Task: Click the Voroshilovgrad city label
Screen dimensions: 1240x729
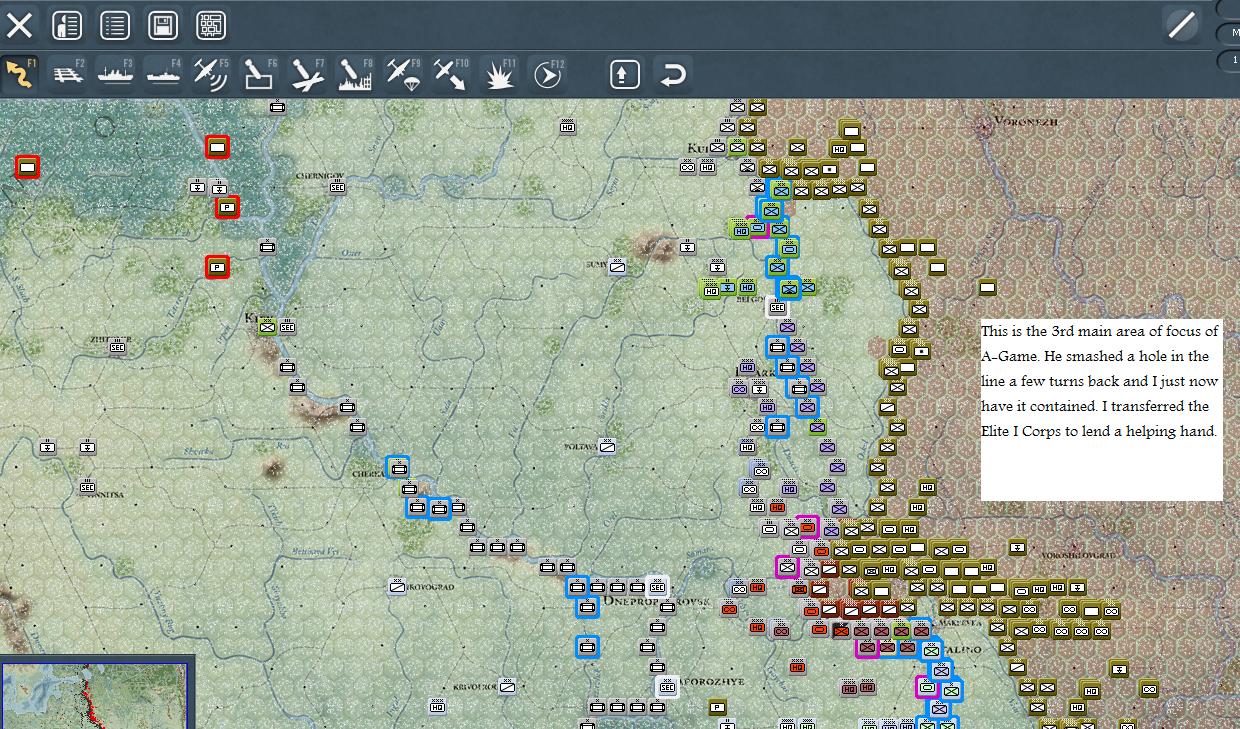Action: click(x=1079, y=554)
